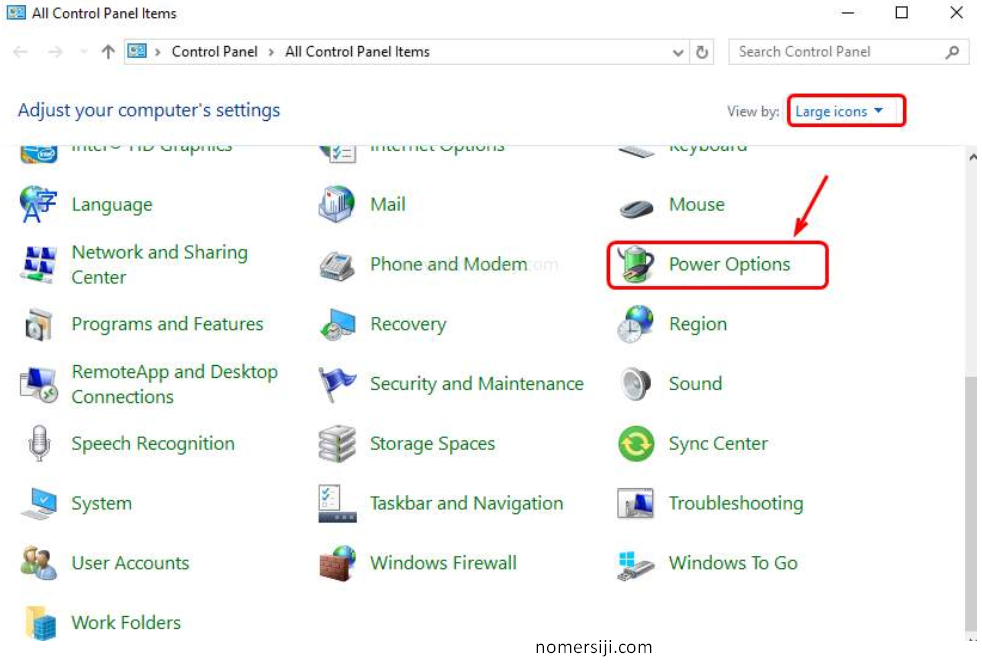Open the Taskbar and Navigation link text

(x=467, y=504)
